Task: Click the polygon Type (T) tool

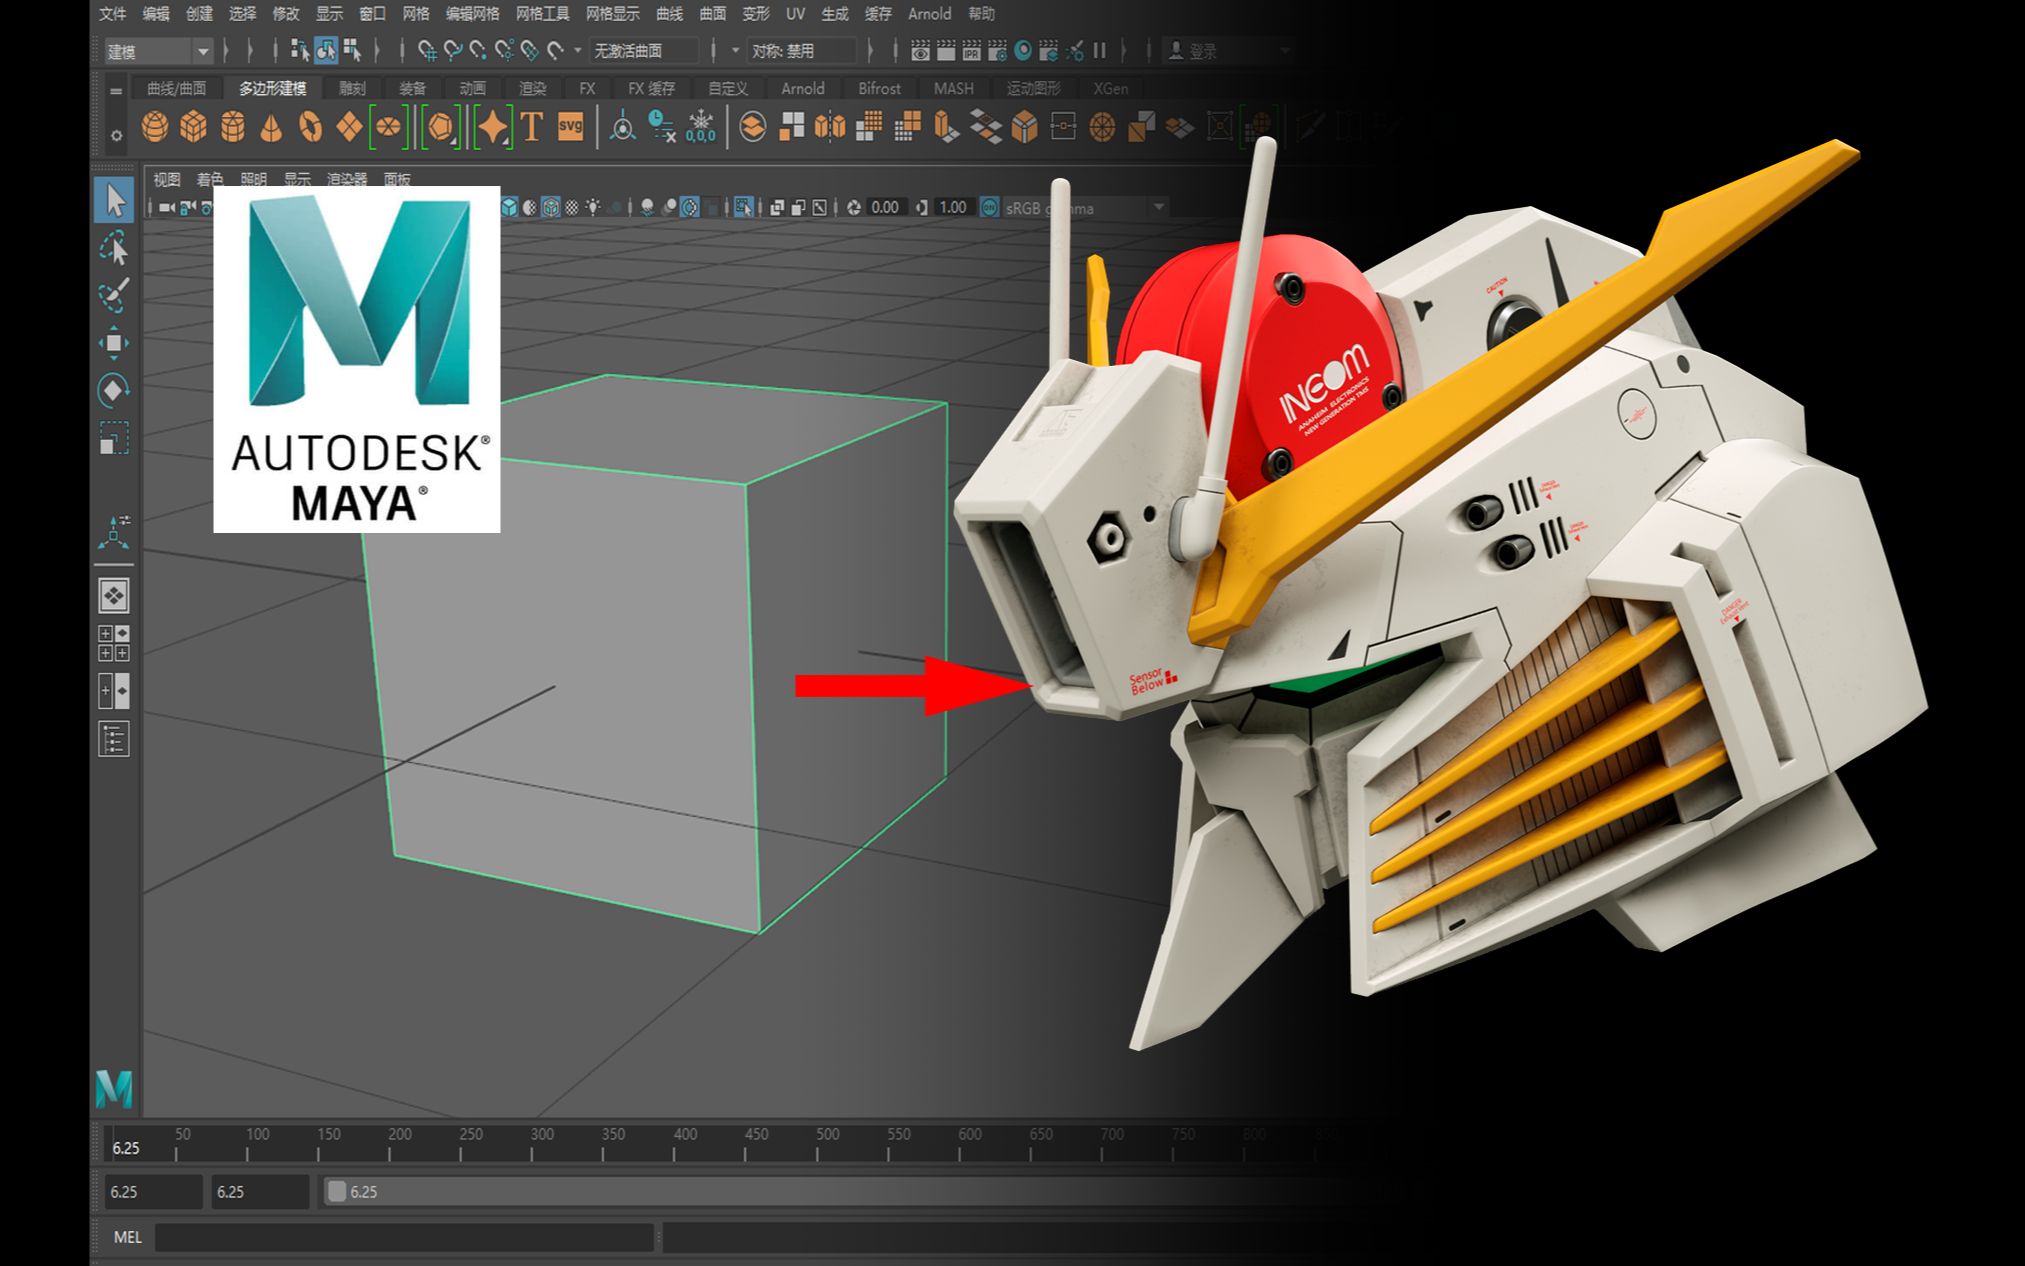Action: pyautogui.click(x=532, y=127)
